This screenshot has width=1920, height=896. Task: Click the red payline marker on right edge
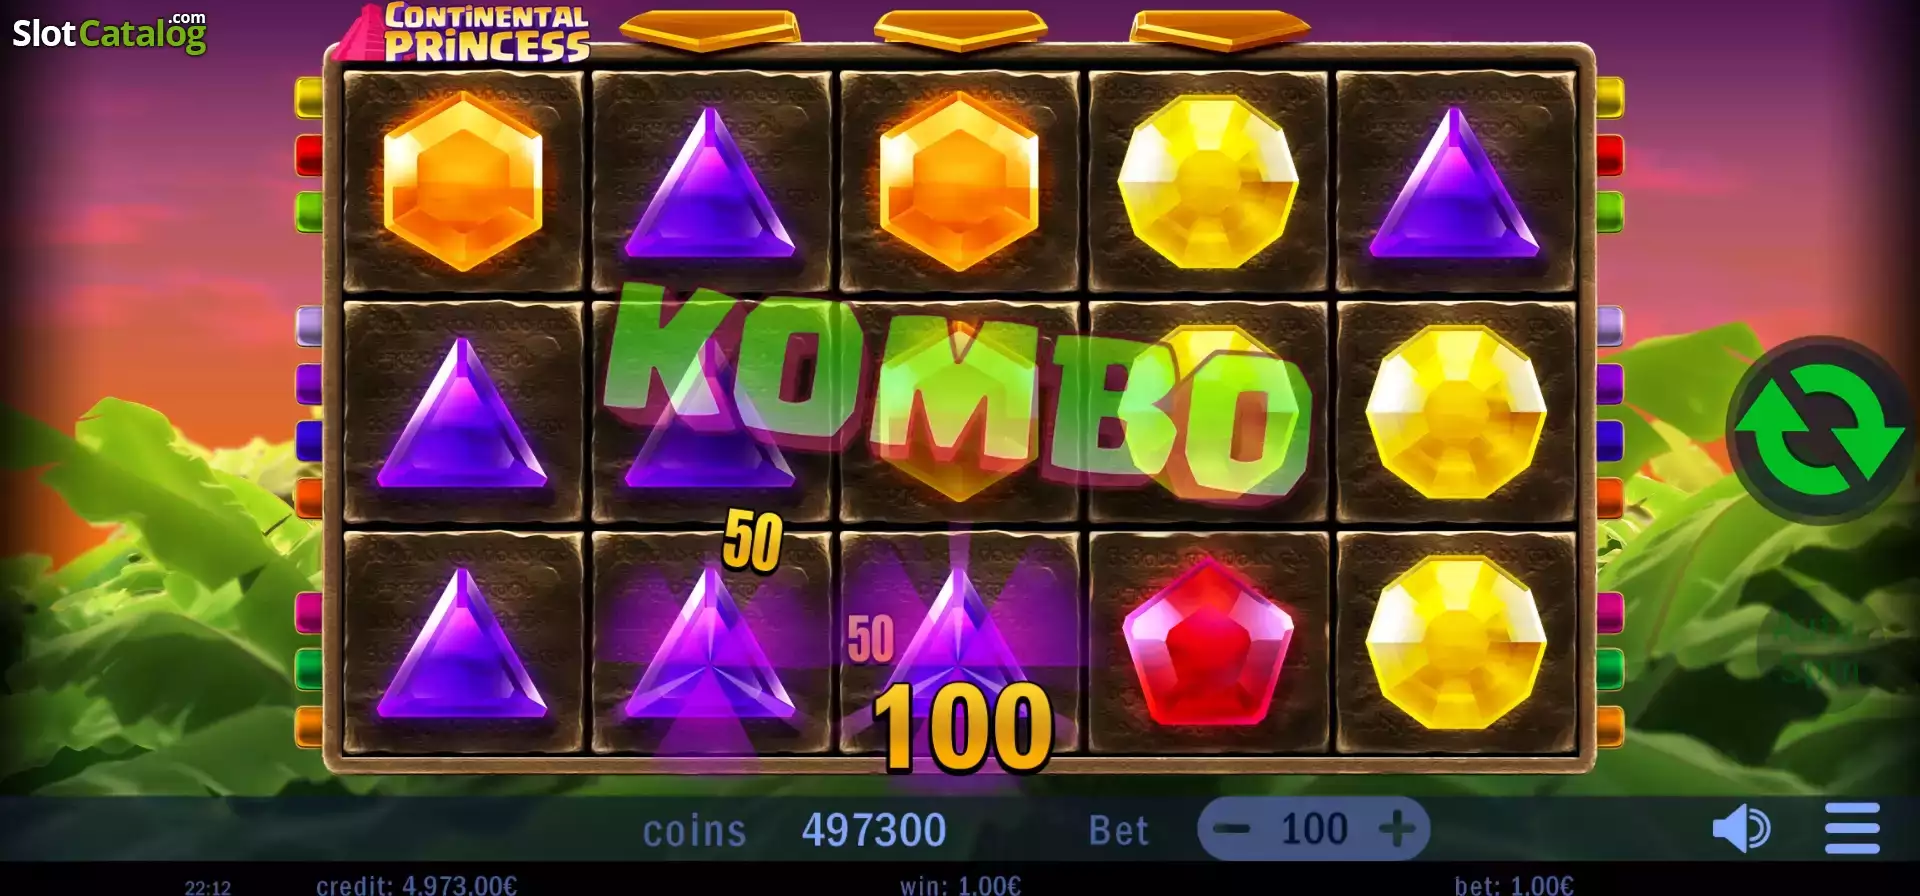1609,155
